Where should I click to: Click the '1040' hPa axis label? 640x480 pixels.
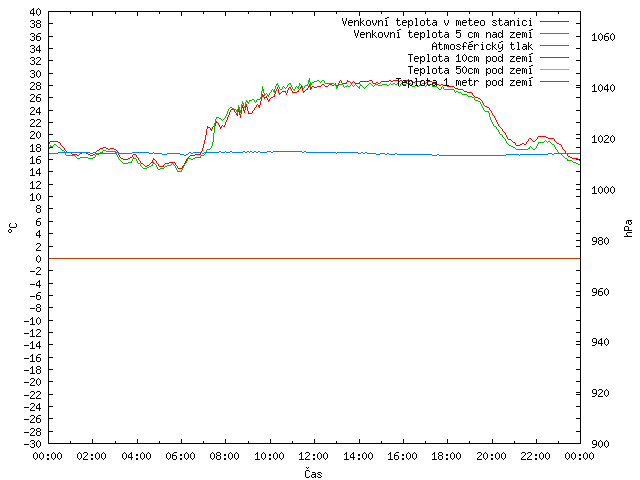pyautogui.click(x=603, y=88)
